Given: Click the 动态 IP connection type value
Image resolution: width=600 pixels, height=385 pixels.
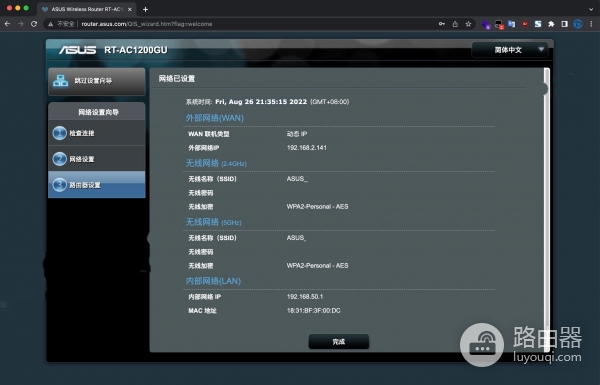Looking at the screenshot, I should tap(297, 134).
